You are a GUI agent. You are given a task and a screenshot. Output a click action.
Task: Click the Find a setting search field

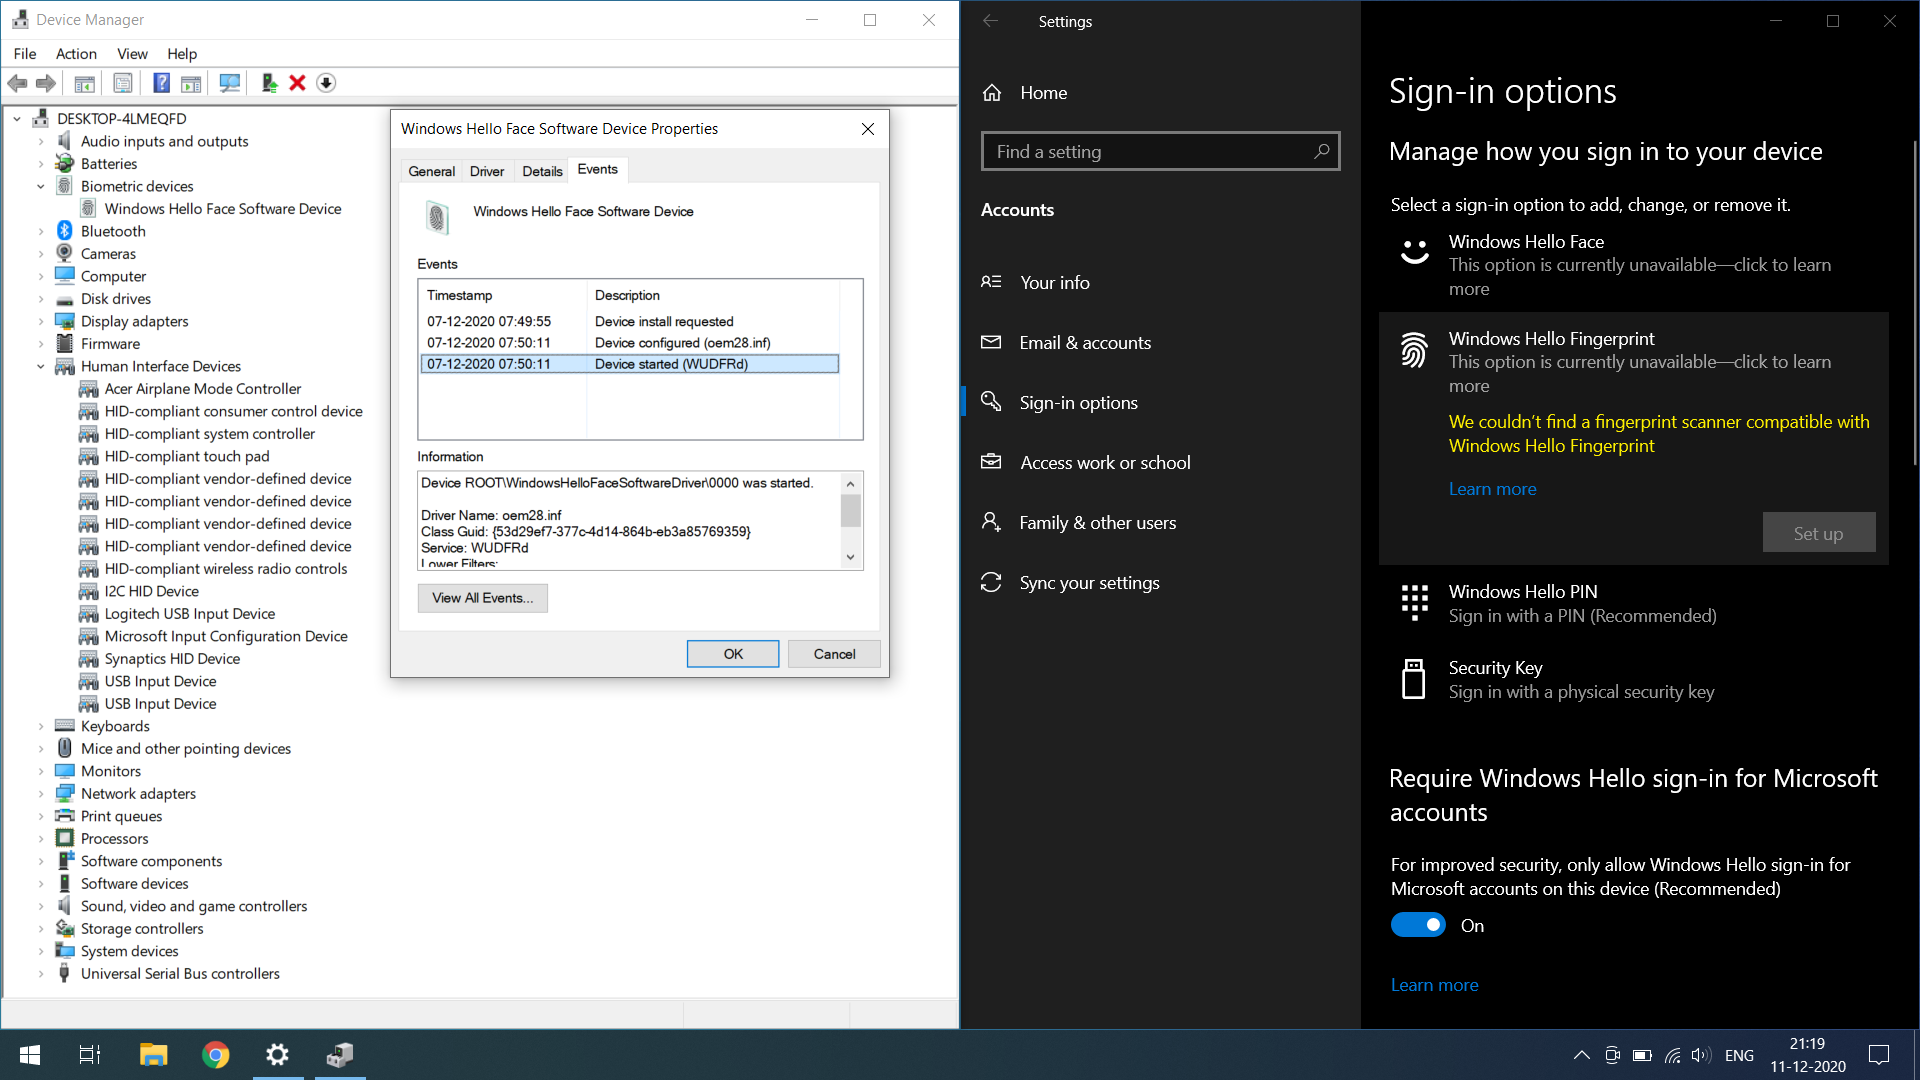pyautogui.click(x=1160, y=151)
